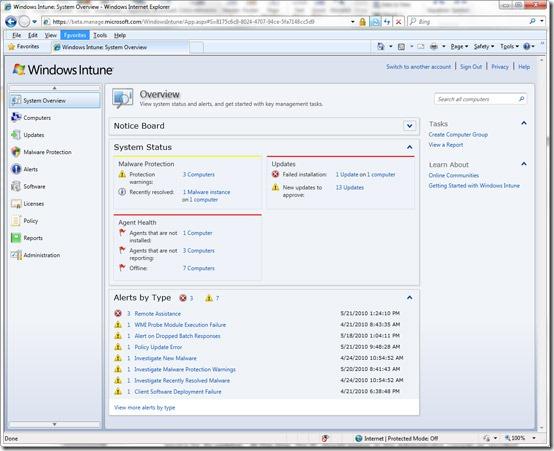Open Malware Protection shield icon

tap(16, 152)
